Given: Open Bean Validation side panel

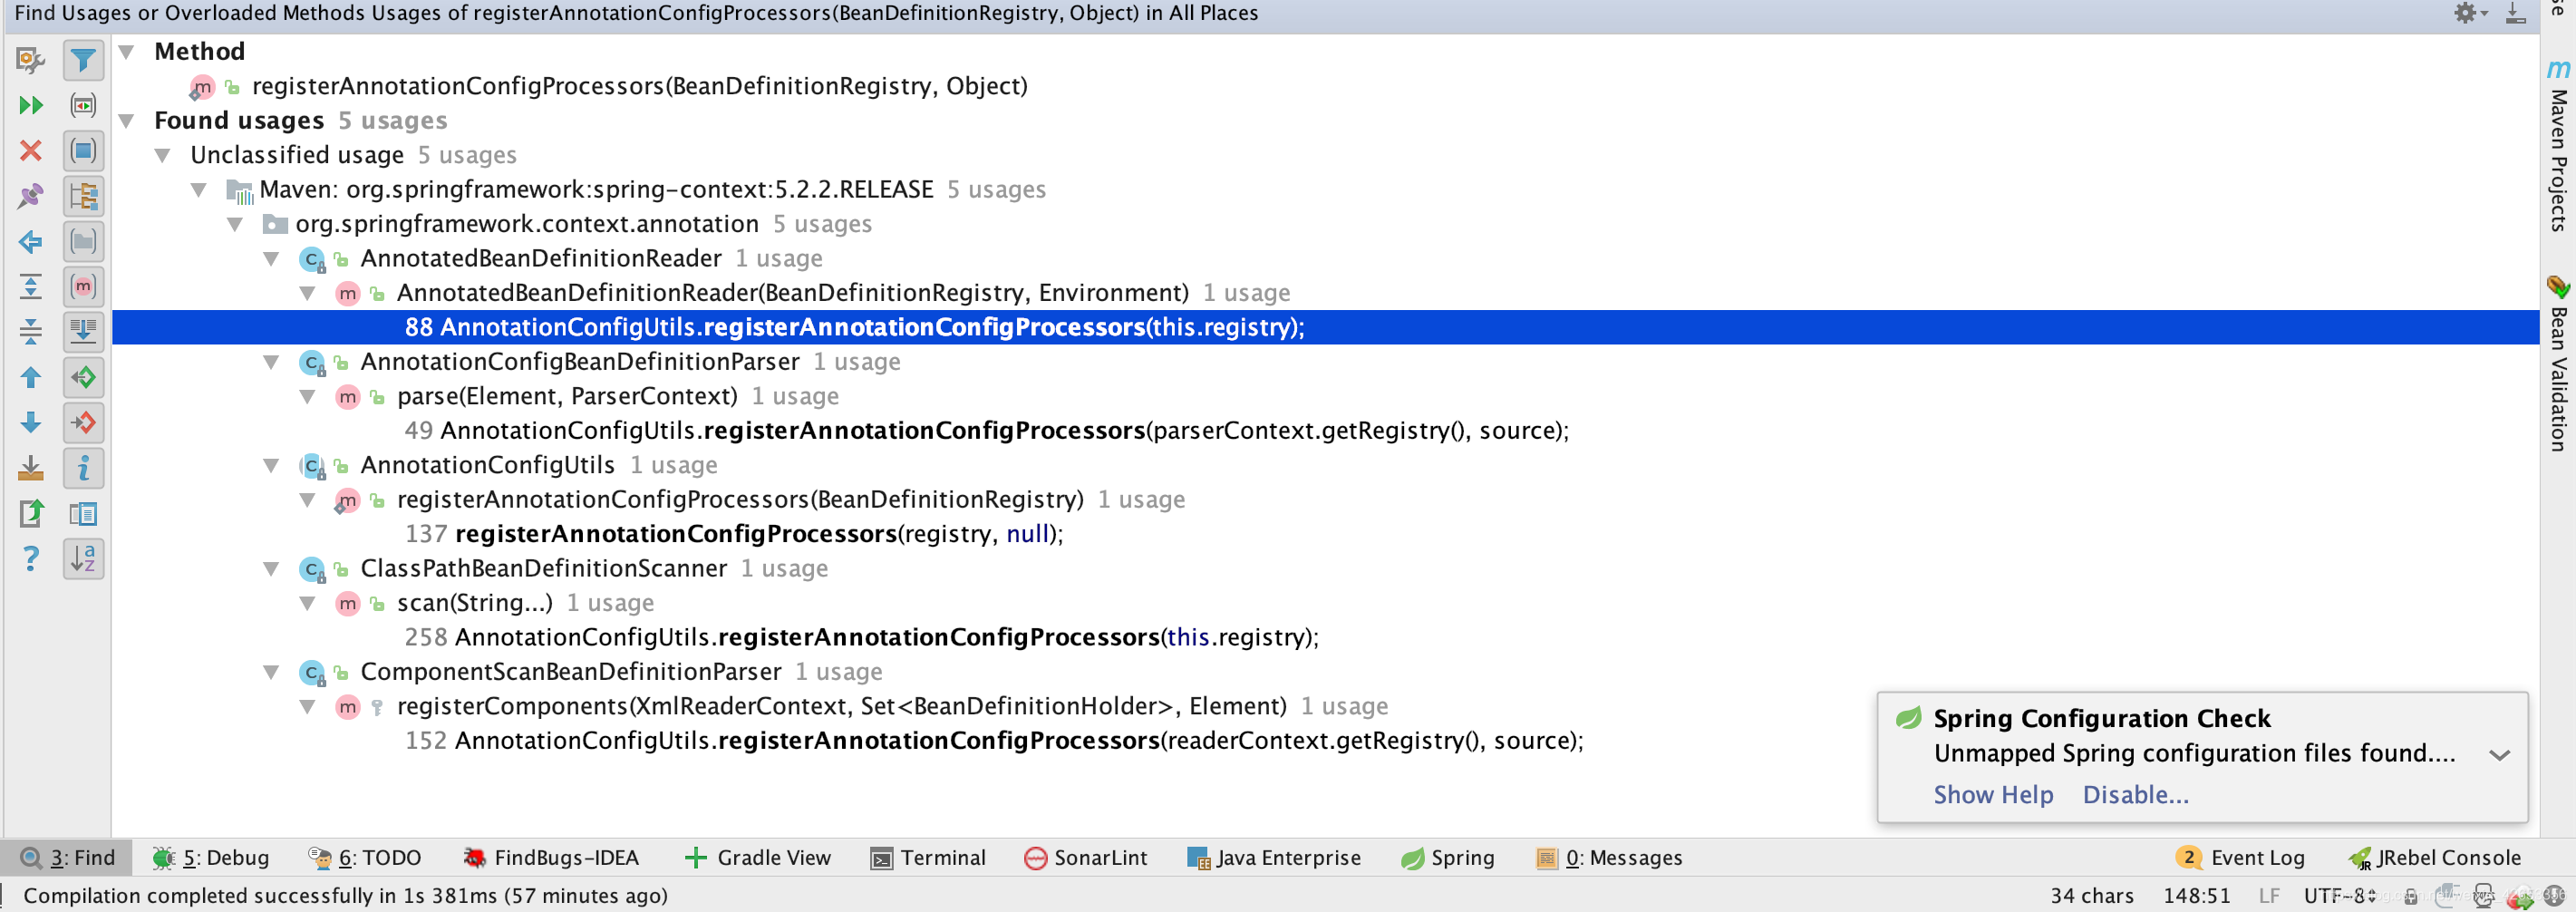Looking at the screenshot, I should coord(2558,363).
